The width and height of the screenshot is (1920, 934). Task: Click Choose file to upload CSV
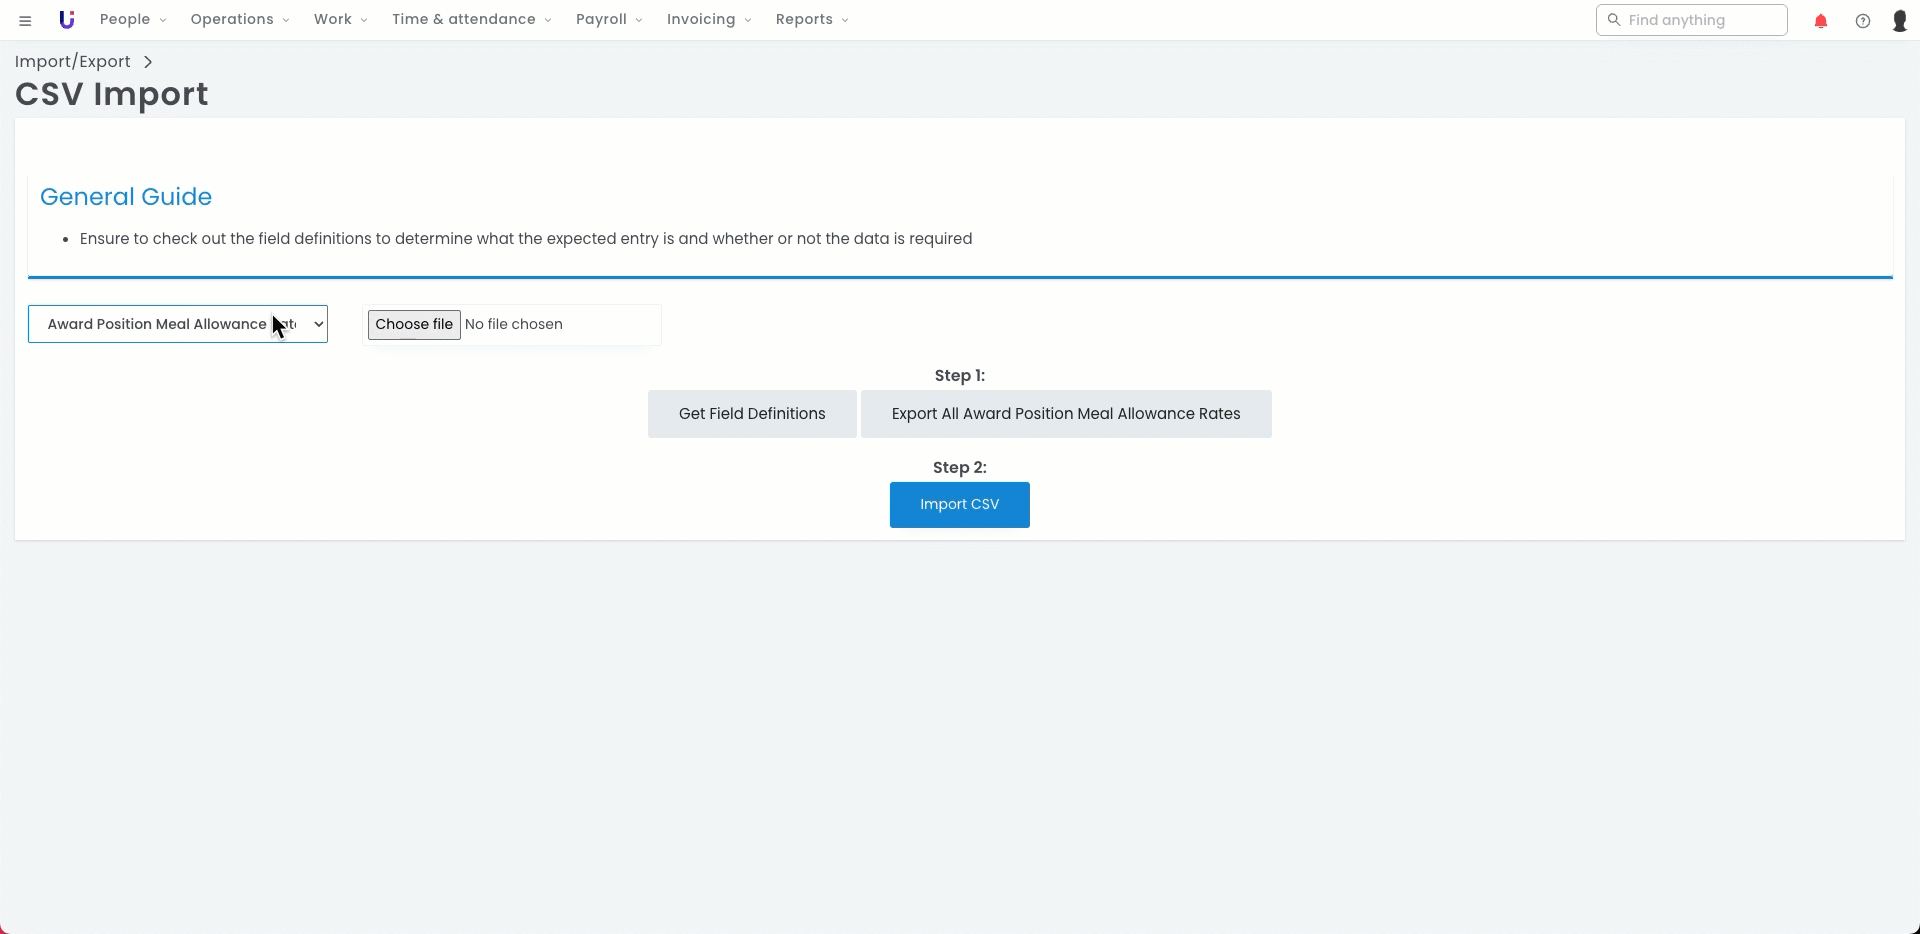(414, 325)
